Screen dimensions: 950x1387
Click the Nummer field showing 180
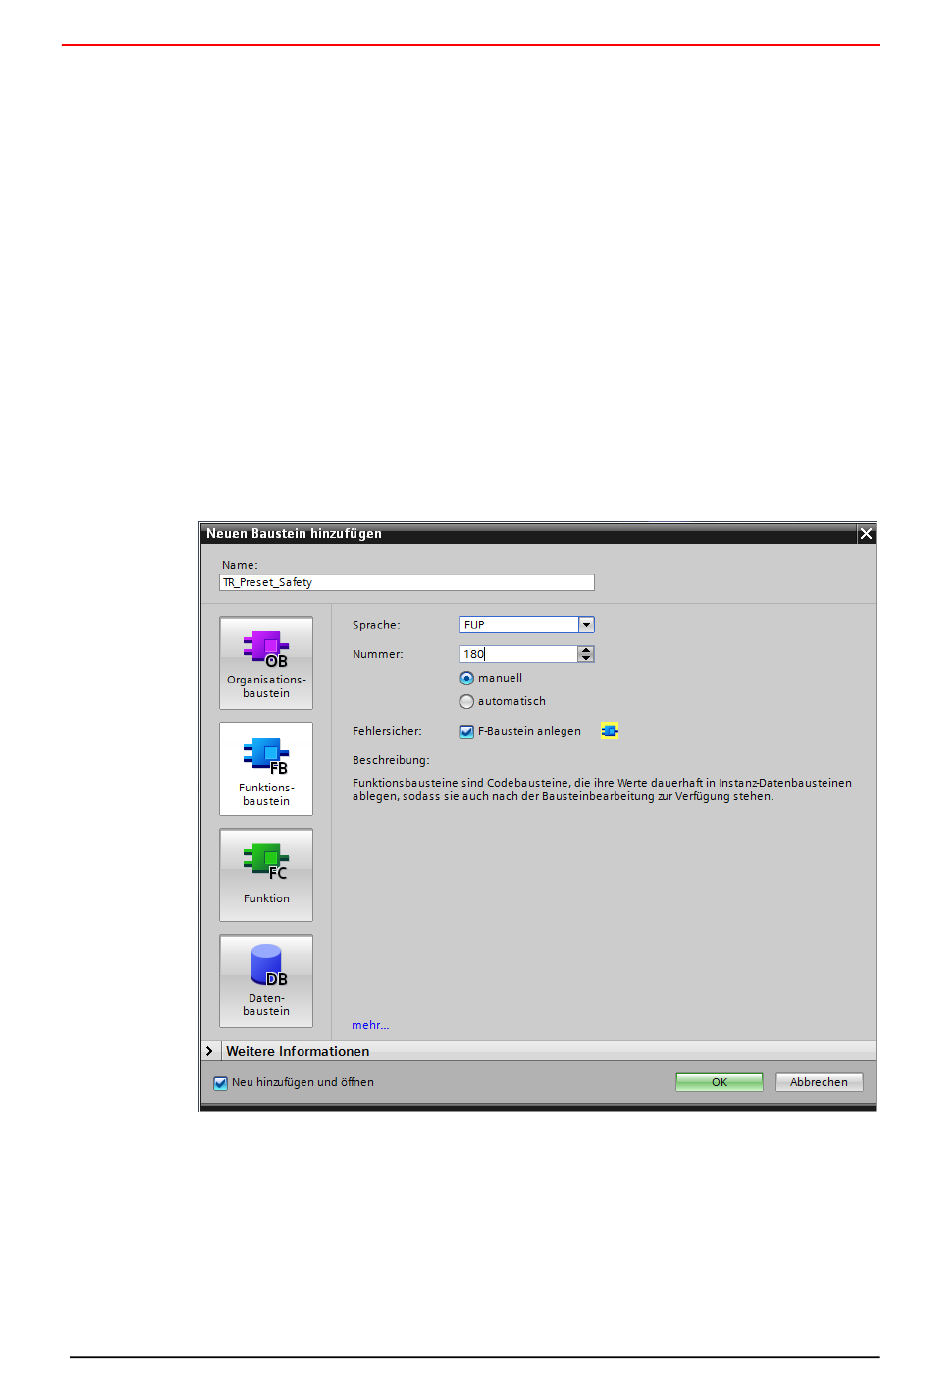tap(519, 654)
